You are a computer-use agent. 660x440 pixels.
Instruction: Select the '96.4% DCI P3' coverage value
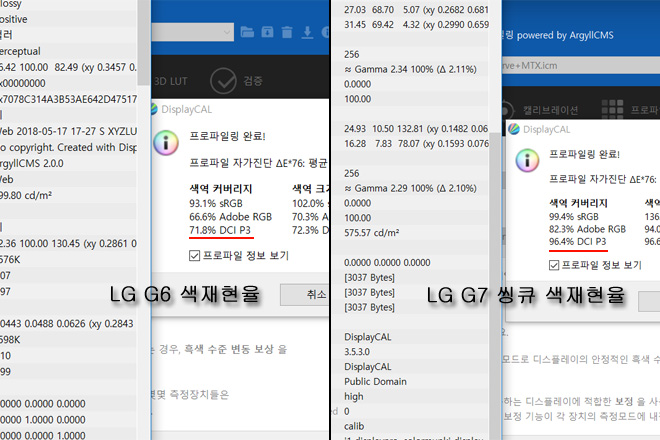click(x=577, y=242)
